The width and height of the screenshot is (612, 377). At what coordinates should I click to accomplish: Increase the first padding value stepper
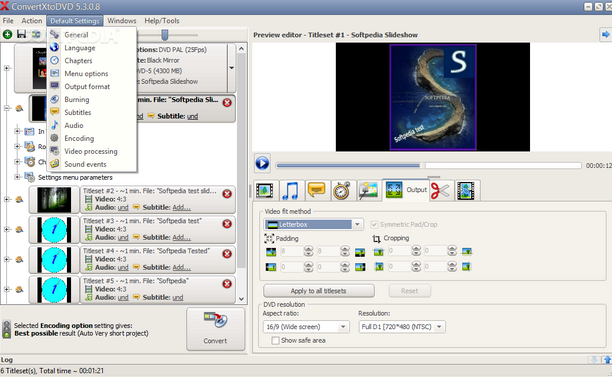point(308,249)
